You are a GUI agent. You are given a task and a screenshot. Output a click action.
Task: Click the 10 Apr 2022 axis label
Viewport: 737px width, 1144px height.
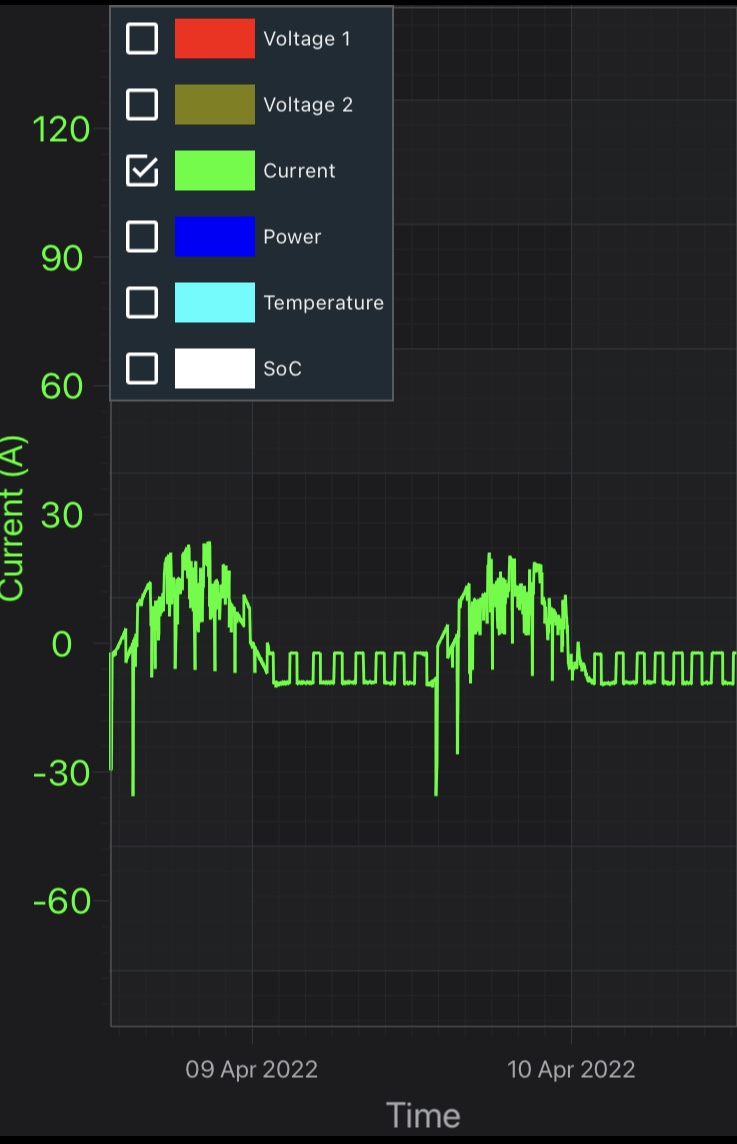click(x=571, y=1070)
